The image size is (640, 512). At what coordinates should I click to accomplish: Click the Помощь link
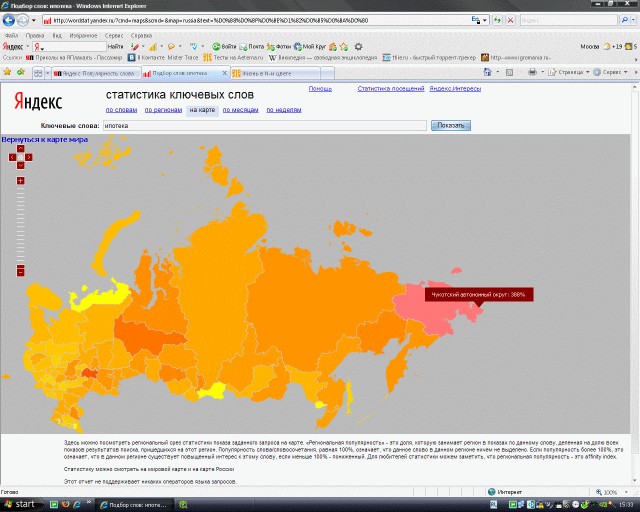pyautogui.click(x=320, y=89)
